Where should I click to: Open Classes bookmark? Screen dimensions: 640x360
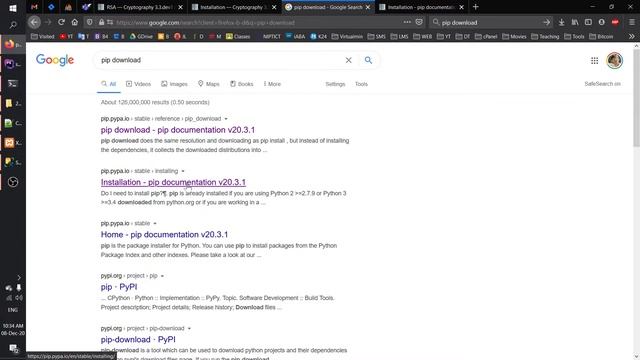coord(238,36)
